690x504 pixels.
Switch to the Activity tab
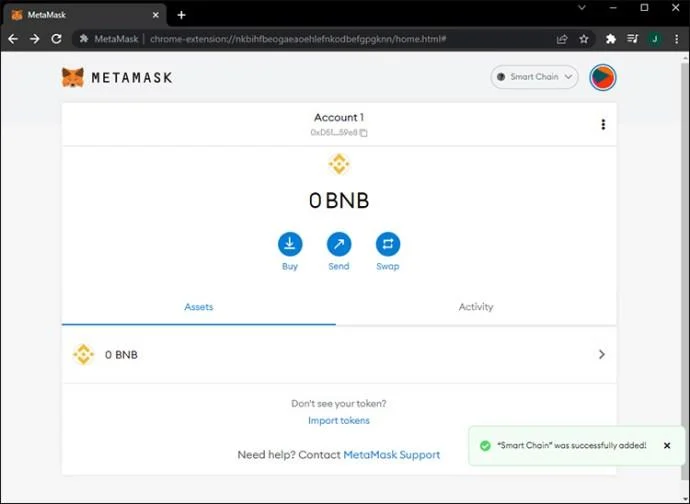[476, 307]
